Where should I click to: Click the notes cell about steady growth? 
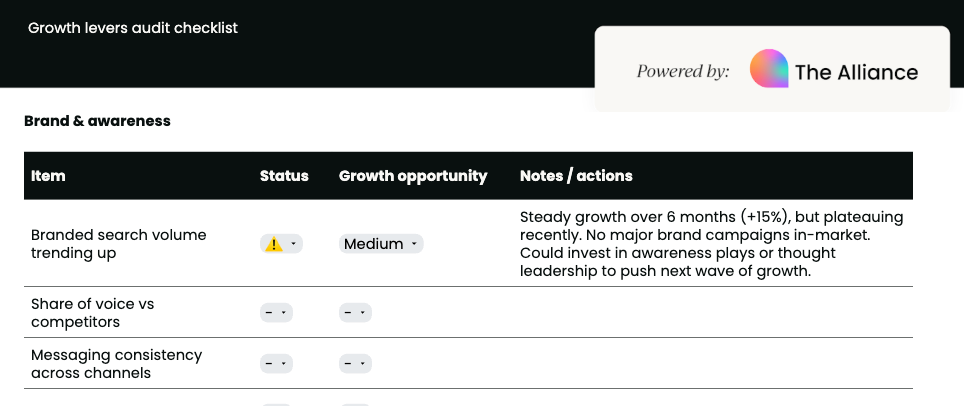(x=711, y=244)
